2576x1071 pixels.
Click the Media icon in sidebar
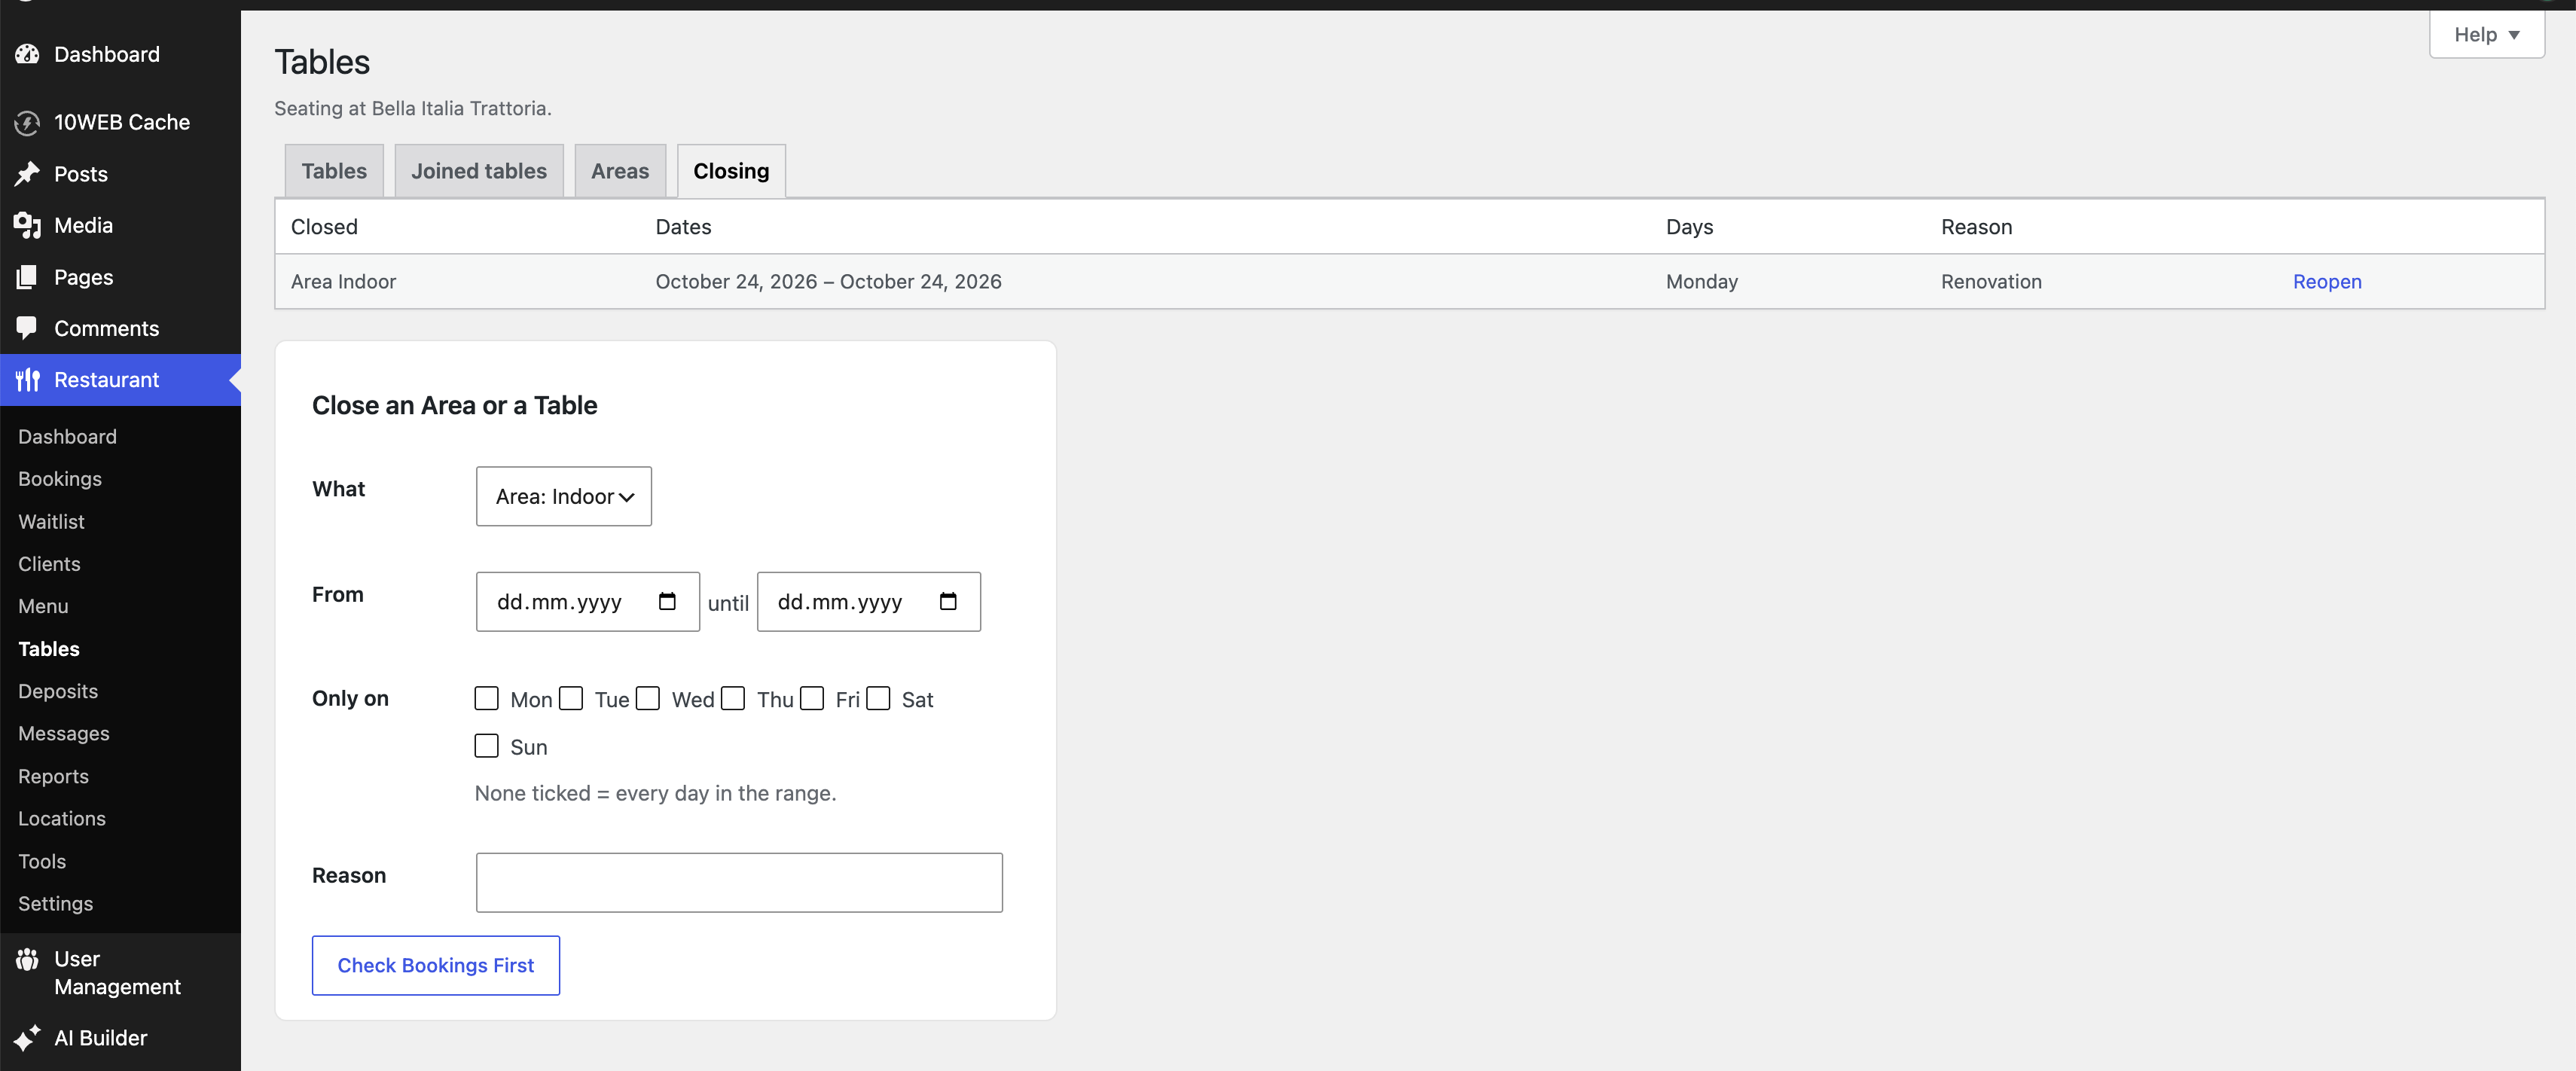[27, 225]
